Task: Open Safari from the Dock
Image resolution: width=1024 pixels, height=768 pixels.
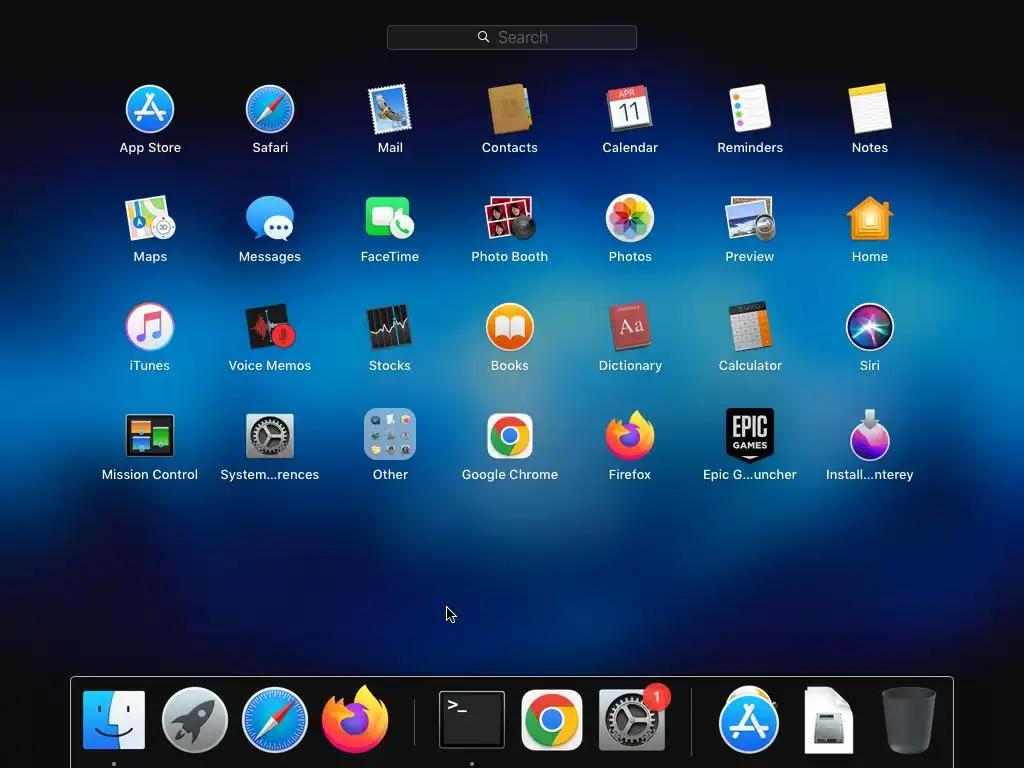Action: click(275, 720)
